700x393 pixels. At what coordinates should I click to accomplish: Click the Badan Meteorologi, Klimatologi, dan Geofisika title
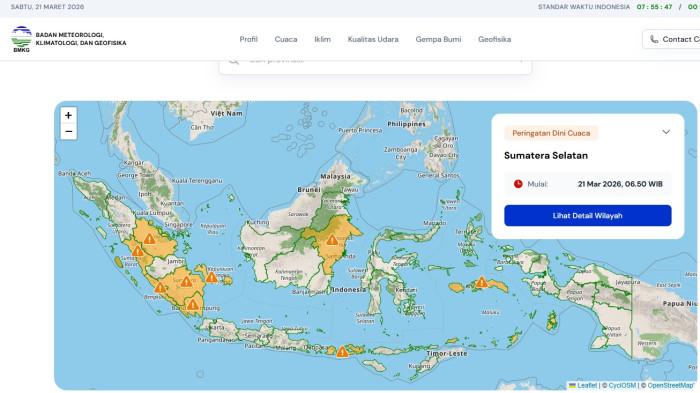click(81, 39)
